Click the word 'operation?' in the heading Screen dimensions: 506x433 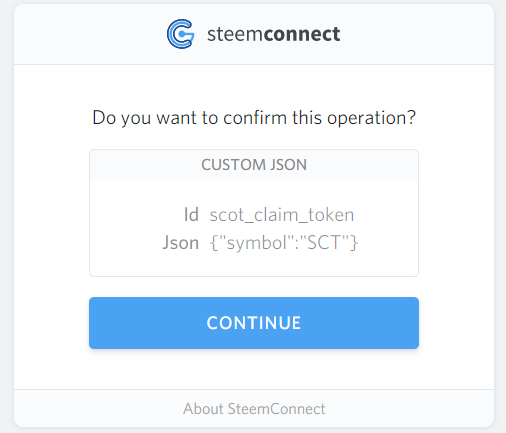click(371, 119)
